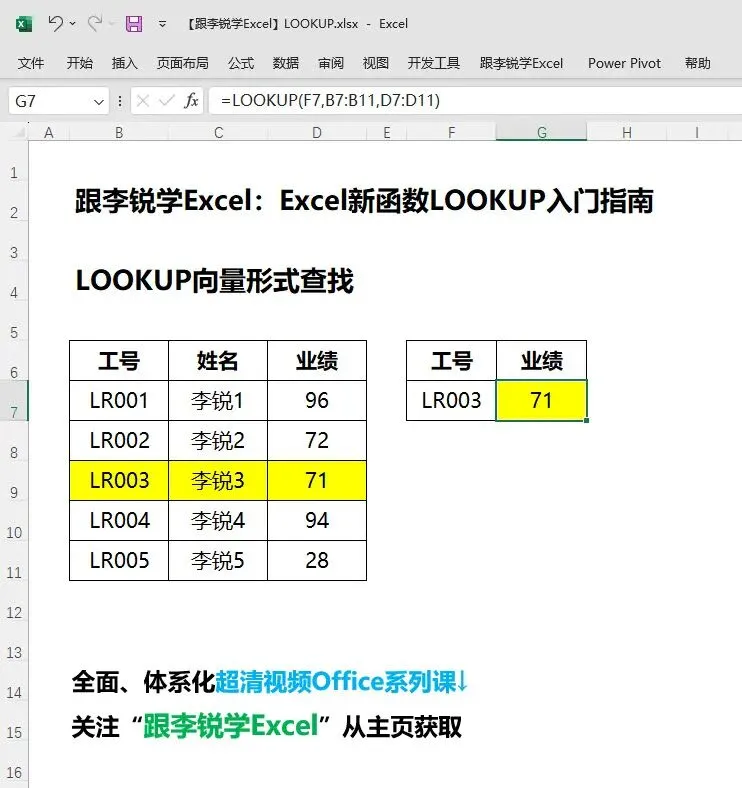Viewport: 742px width, 788px height.
Task: Switch to the 审阅 tab
Action: coord(331,63)
